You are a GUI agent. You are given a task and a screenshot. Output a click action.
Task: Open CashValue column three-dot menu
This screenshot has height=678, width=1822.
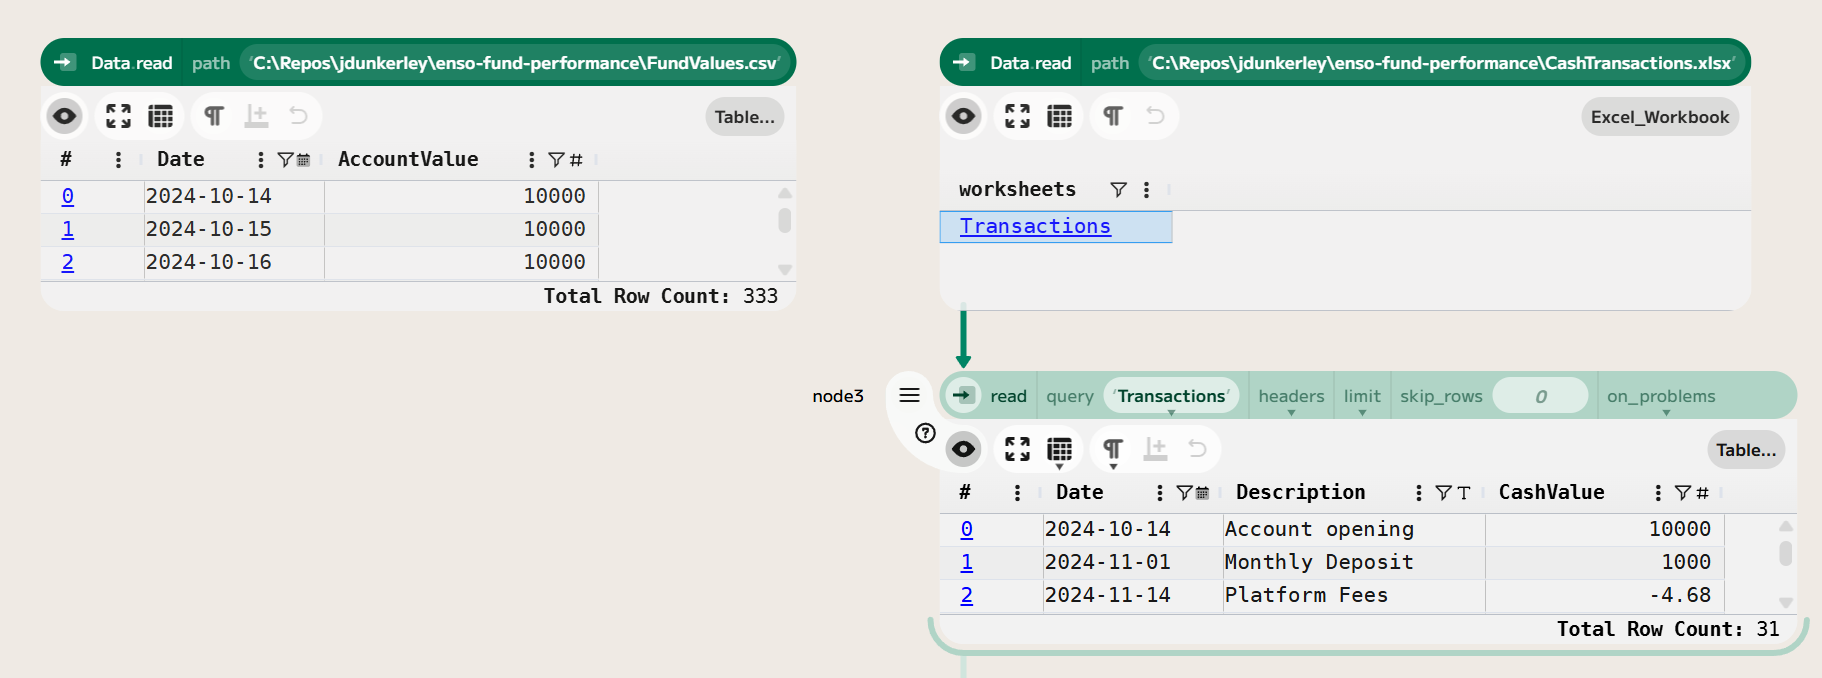pos(1658,493)
